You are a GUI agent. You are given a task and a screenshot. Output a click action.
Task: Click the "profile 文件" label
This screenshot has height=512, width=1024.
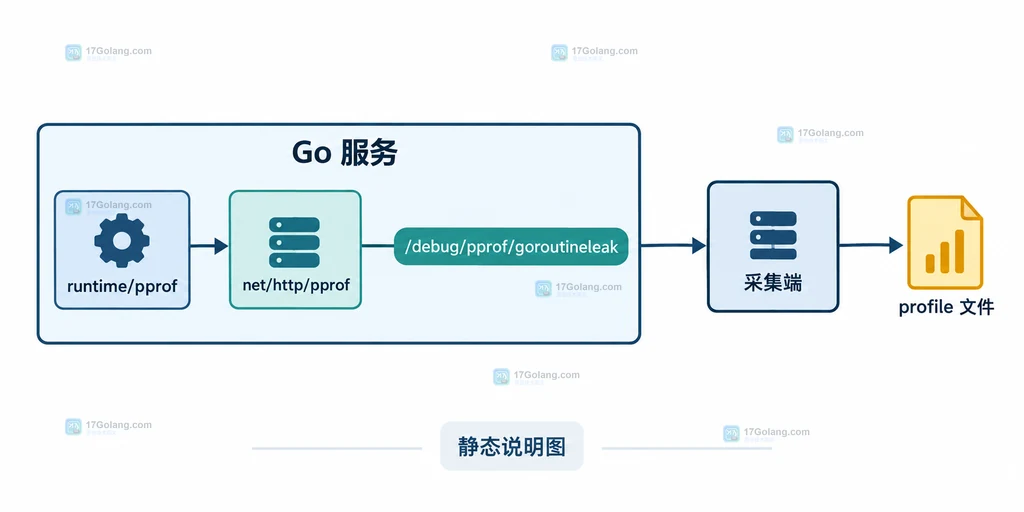pos(946,307)
